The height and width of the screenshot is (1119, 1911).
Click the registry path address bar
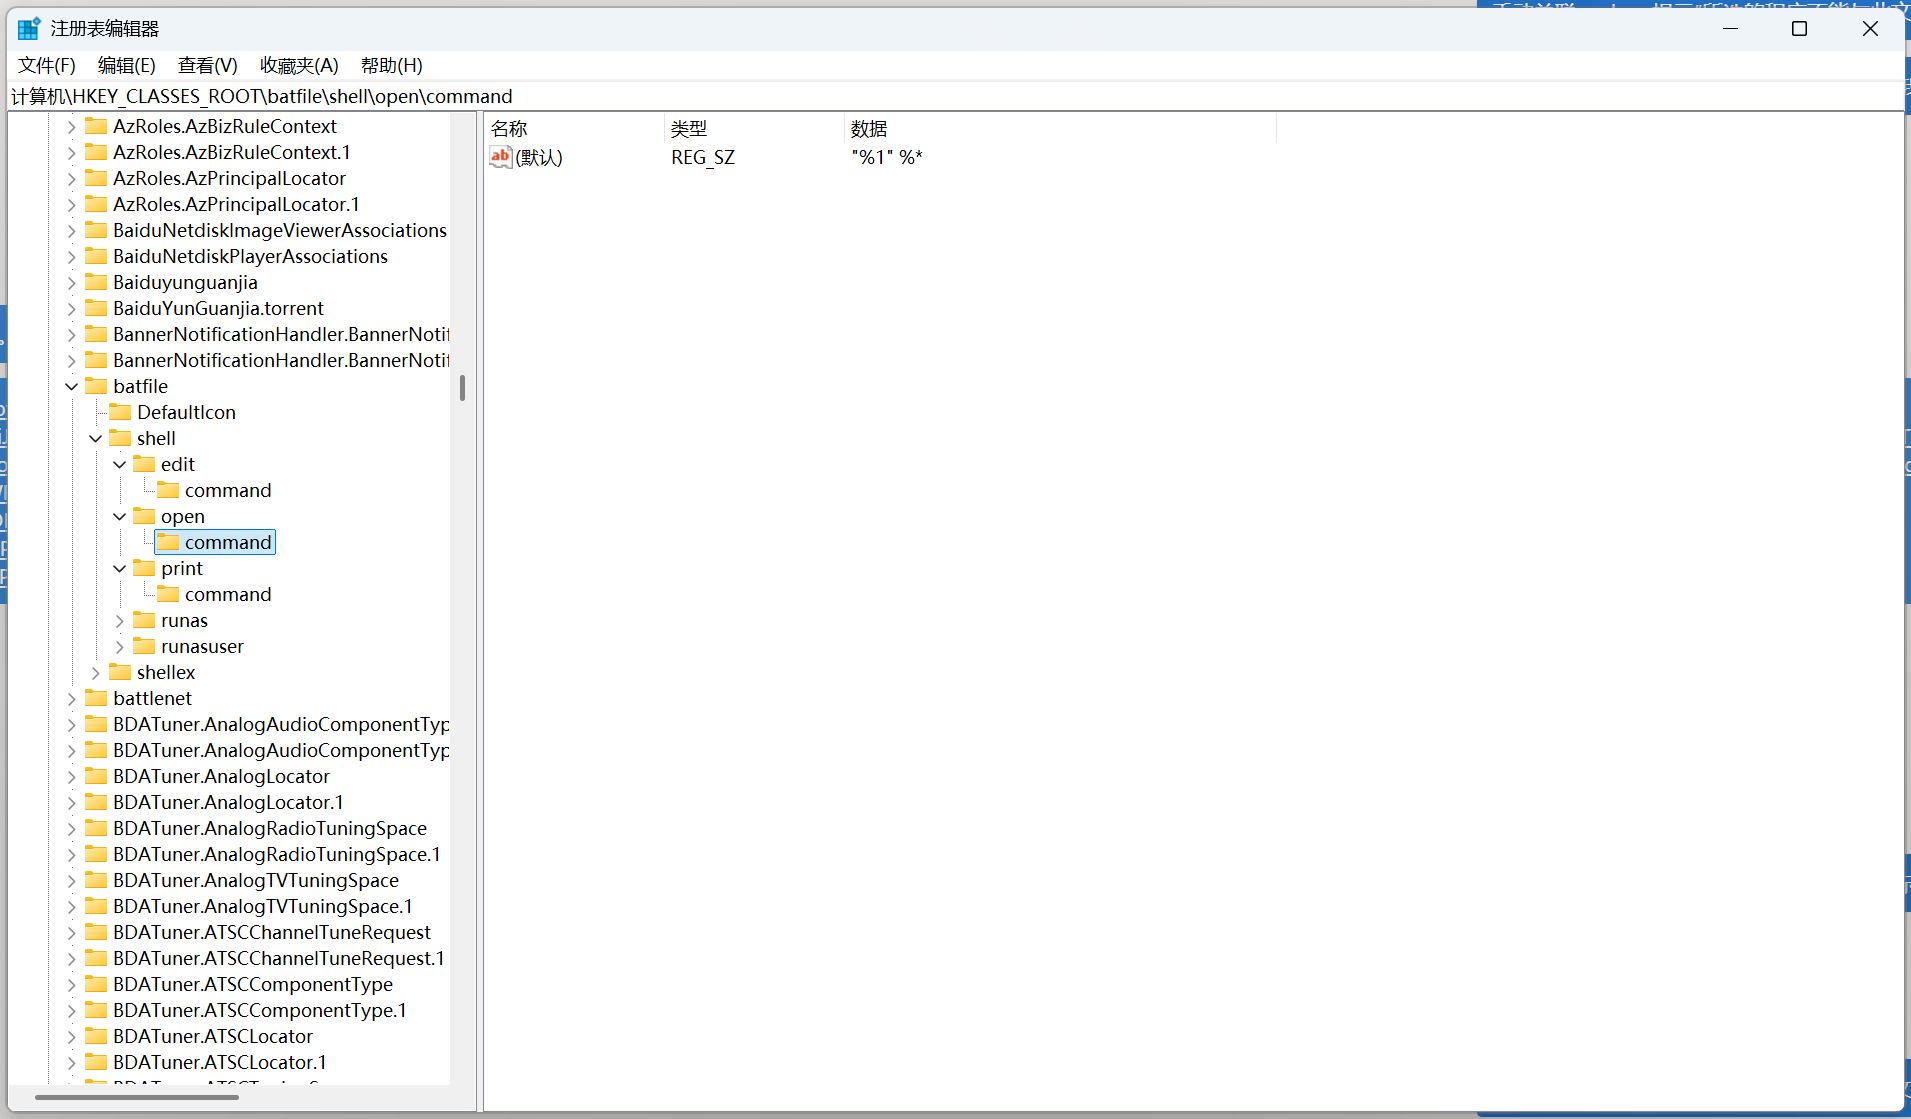point(955,96)
